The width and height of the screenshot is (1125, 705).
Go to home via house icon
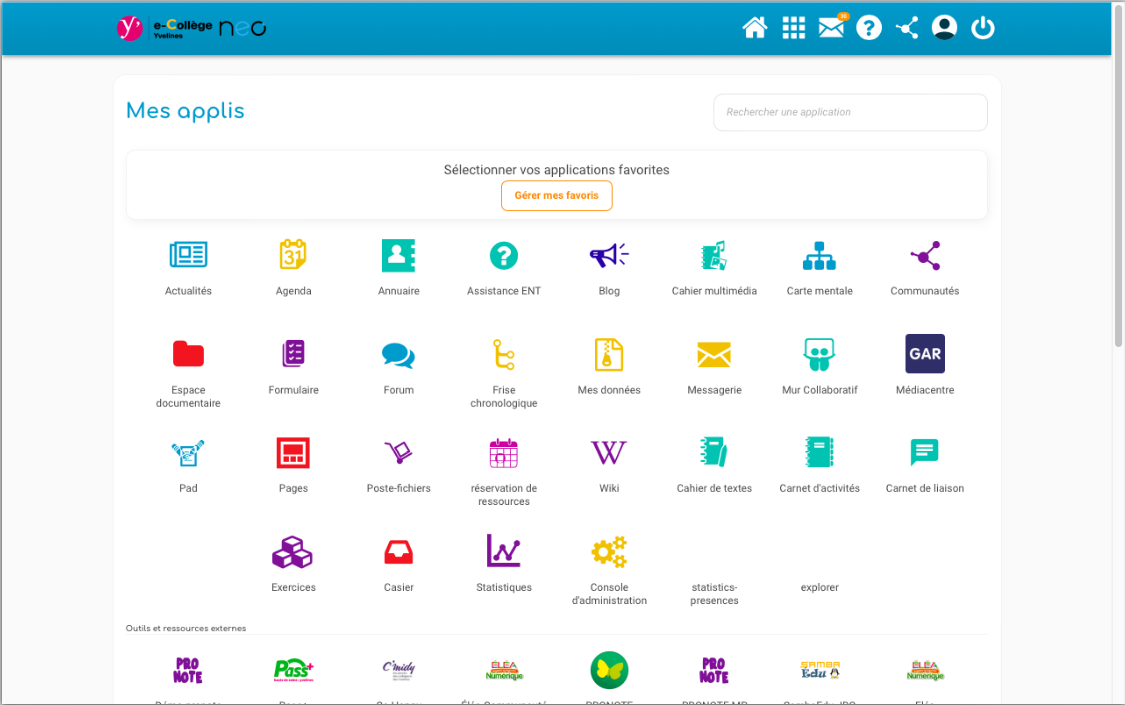click(755, 28)
